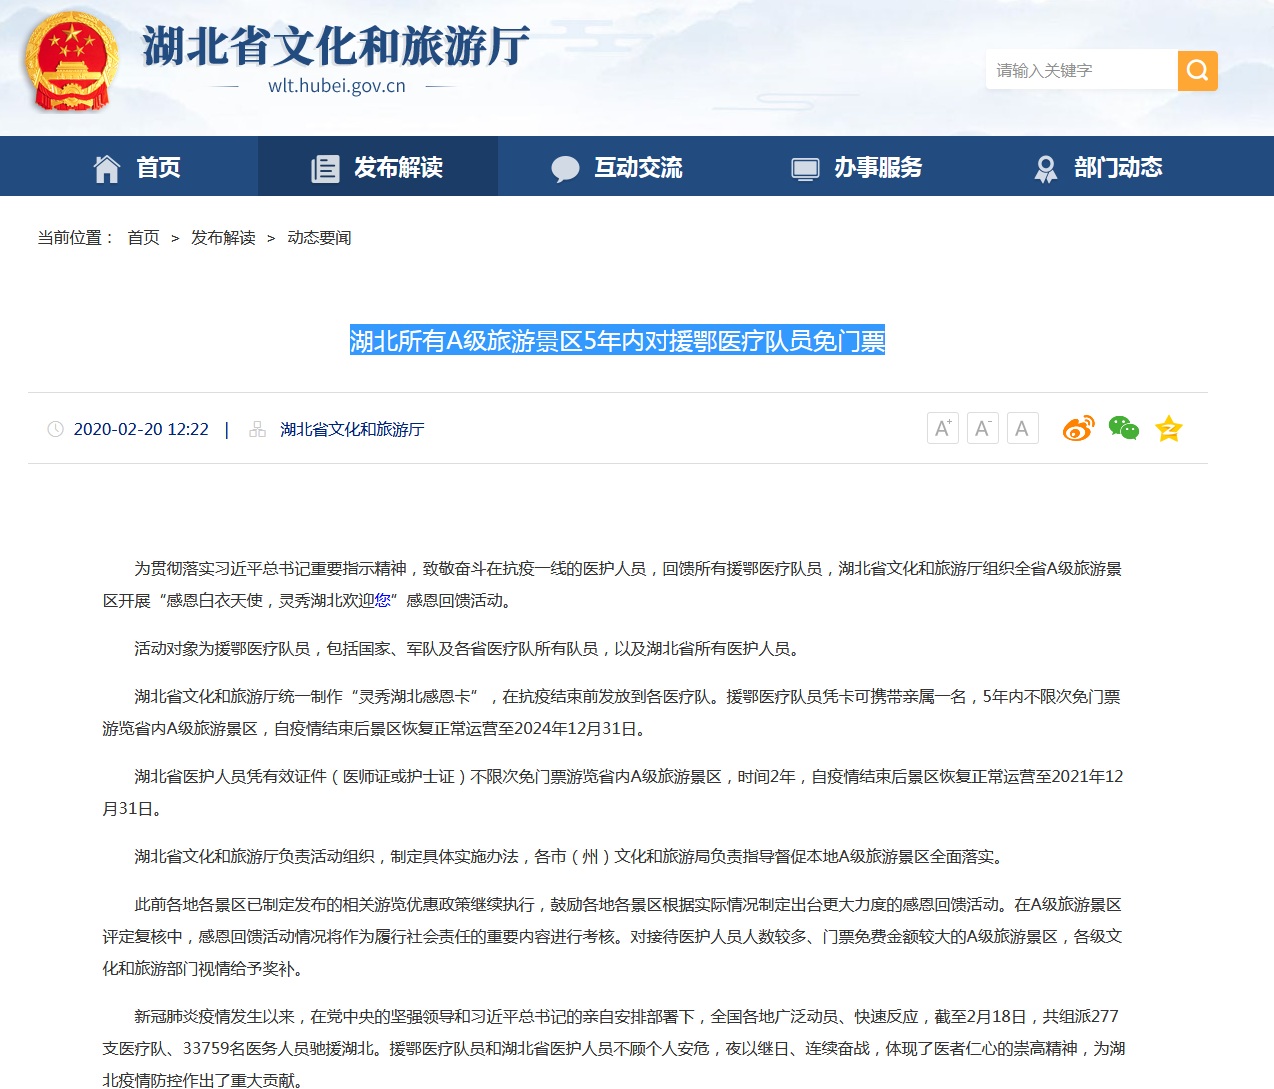Open 部门动态 navigation item
Image resolution: width=1274 pixels, height=1089 pixels.
(x=1097, y=167)
